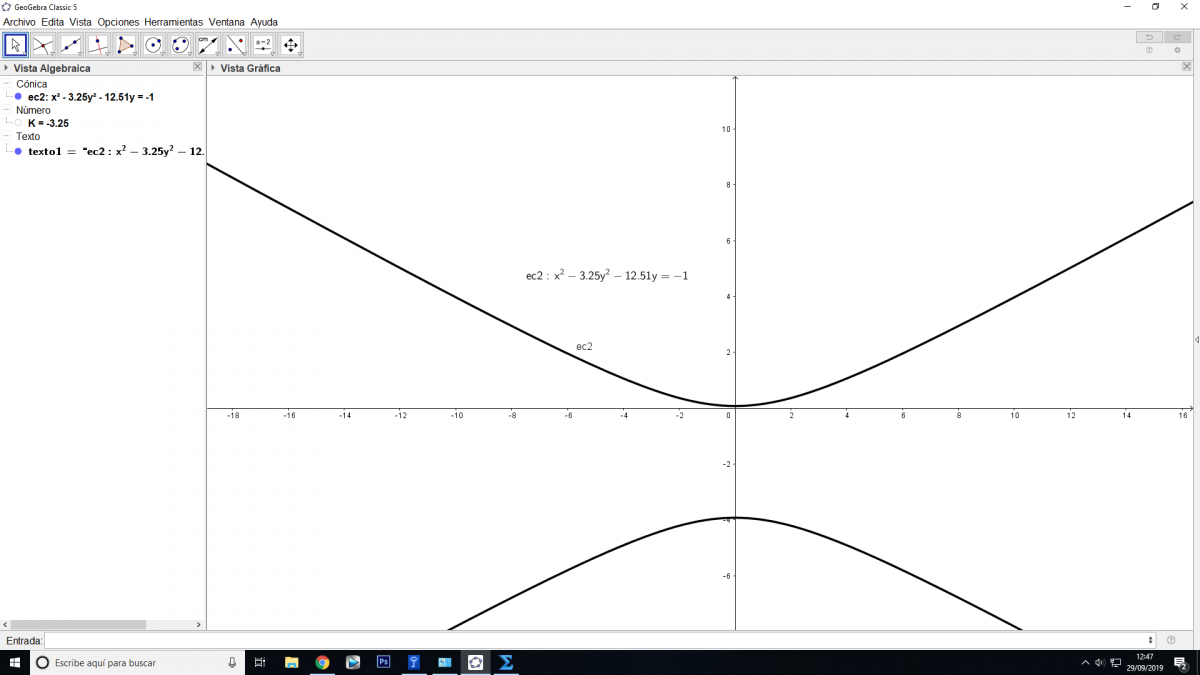The width and height of the screenshot is (1200, 675).
Task: Toggle visibility of conic ec2
Action: pyautogui.click(x=18, y=97)
